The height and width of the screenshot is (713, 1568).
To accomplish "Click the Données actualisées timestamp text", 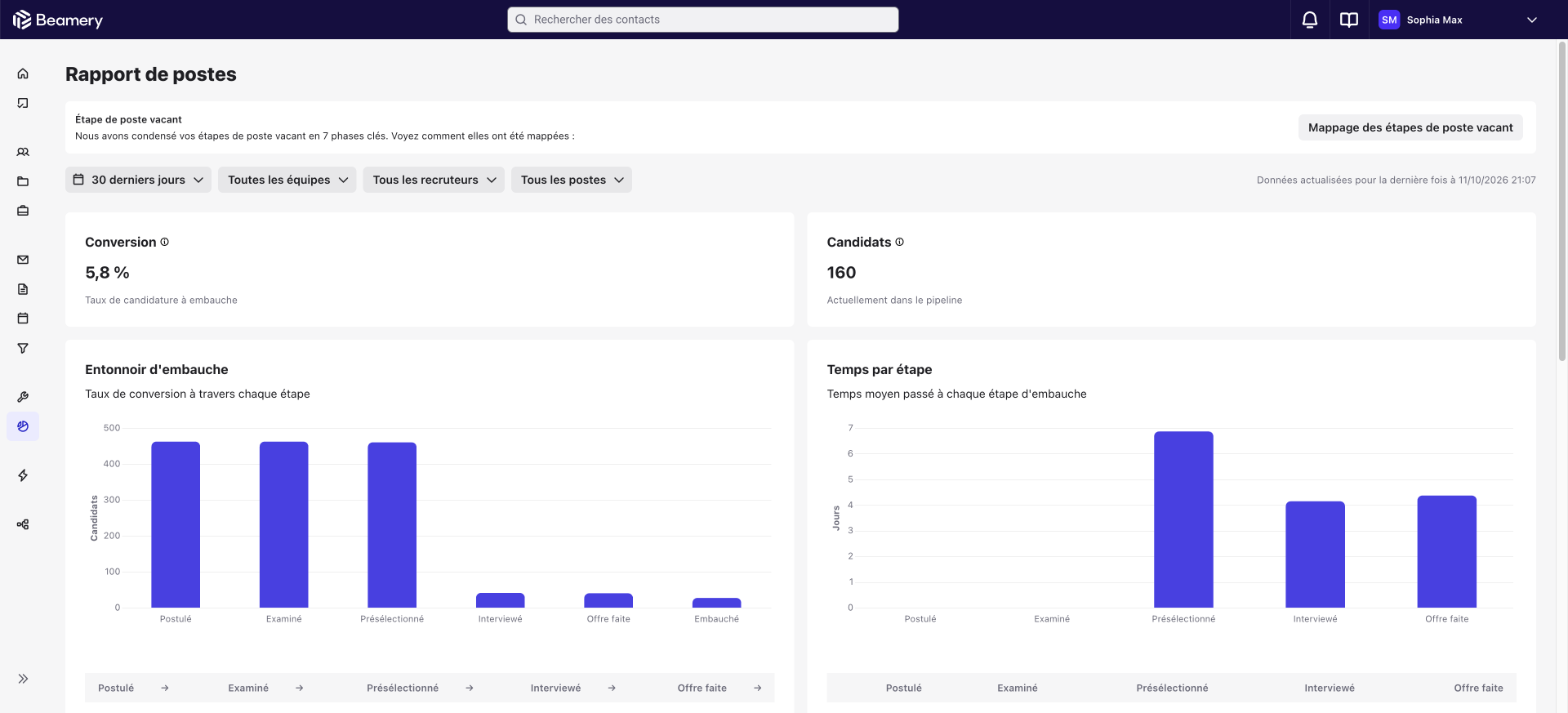I will click(1396, 180).
